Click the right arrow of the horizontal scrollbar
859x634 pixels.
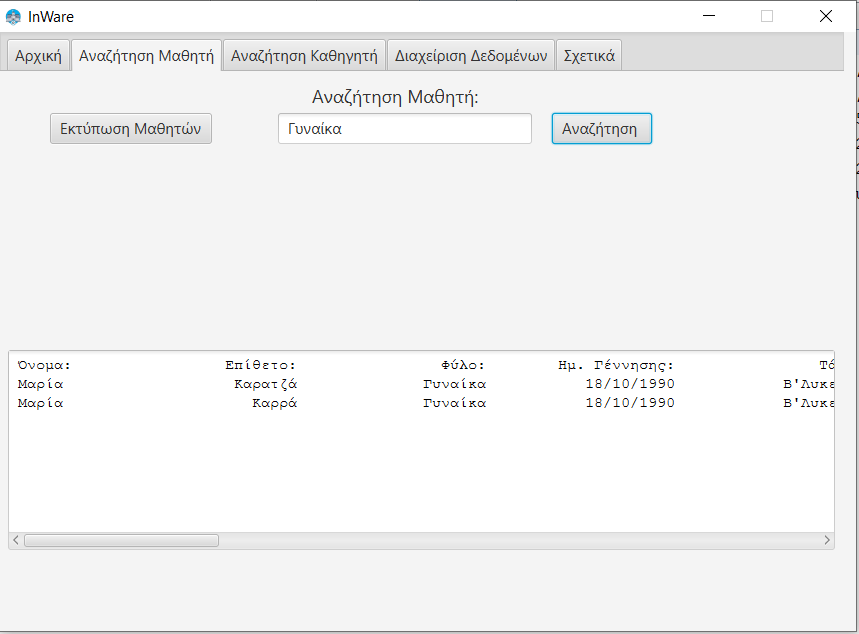(827, 539)
